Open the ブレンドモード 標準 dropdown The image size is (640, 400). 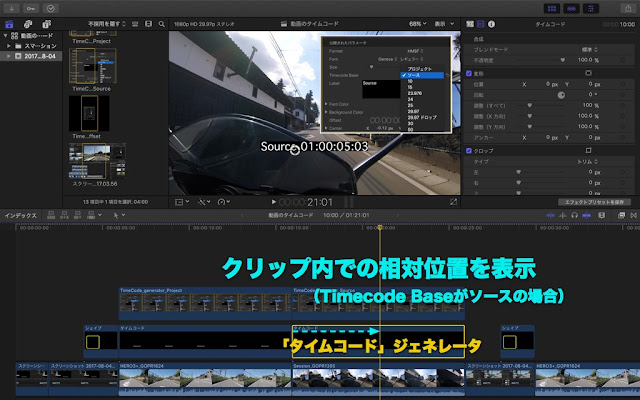point(589,49)
